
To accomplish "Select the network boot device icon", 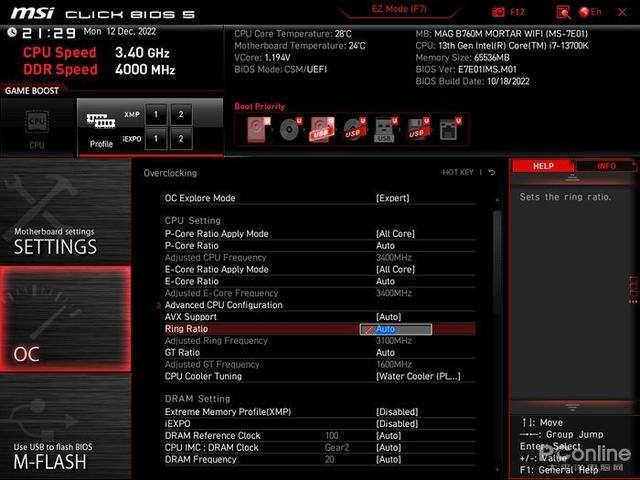I will (449, 129).
